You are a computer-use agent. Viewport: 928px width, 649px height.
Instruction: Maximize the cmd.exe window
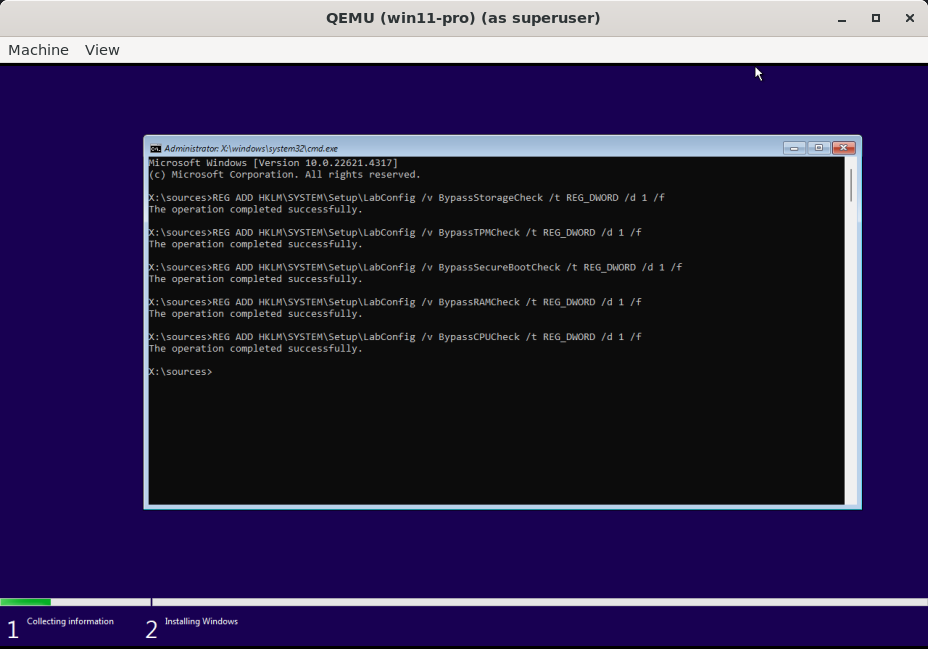point(819,148)
